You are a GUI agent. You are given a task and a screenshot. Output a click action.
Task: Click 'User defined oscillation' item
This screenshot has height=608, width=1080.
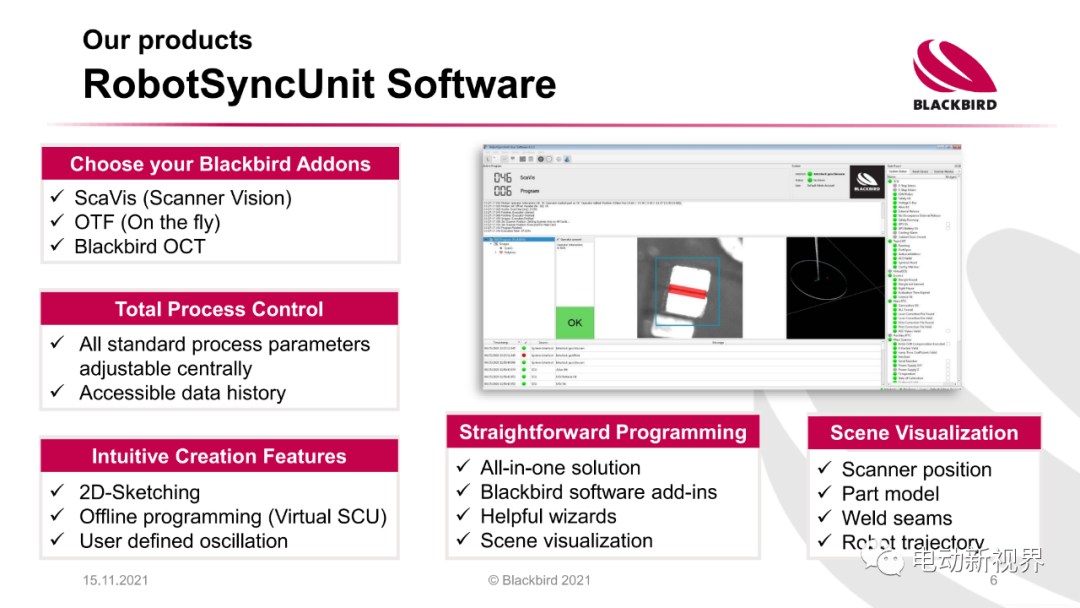[x=183, y=541]
